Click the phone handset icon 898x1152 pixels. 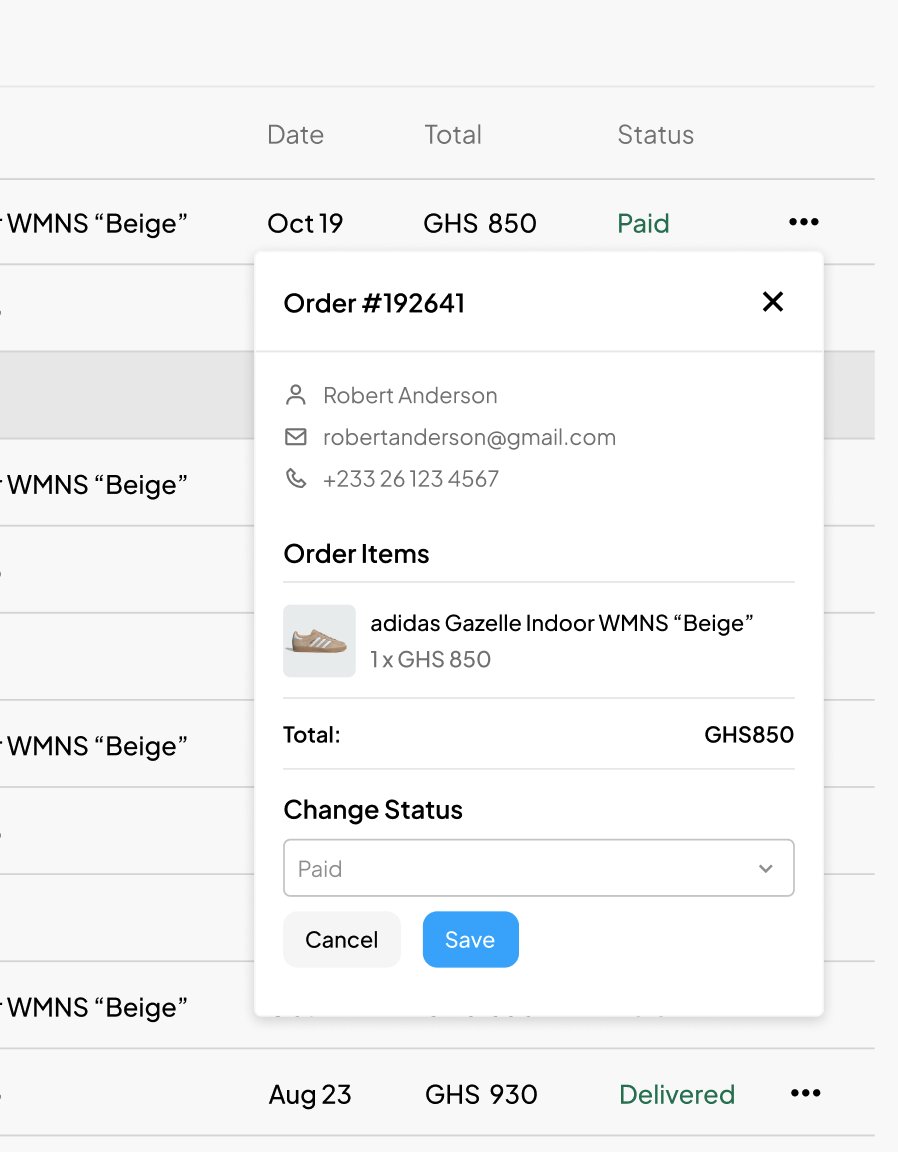click(295, 479)
